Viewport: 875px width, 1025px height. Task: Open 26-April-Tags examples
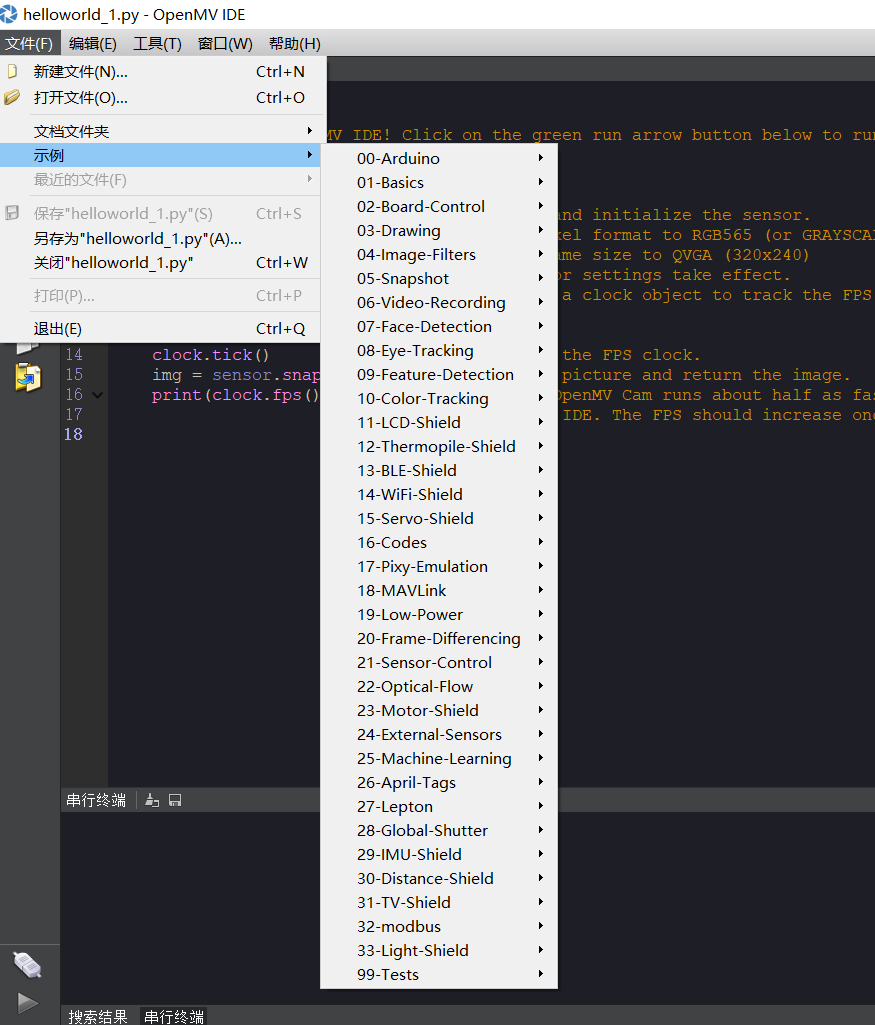tap(439, 782)
